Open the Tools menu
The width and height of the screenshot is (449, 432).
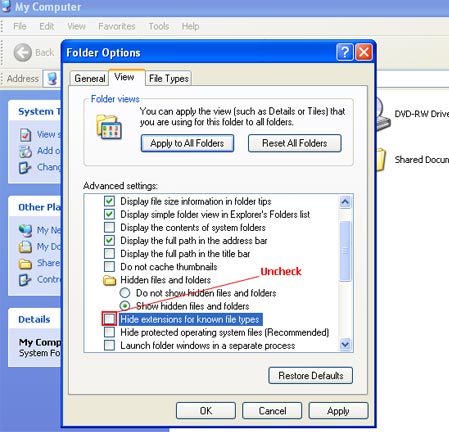pos(159,26)
